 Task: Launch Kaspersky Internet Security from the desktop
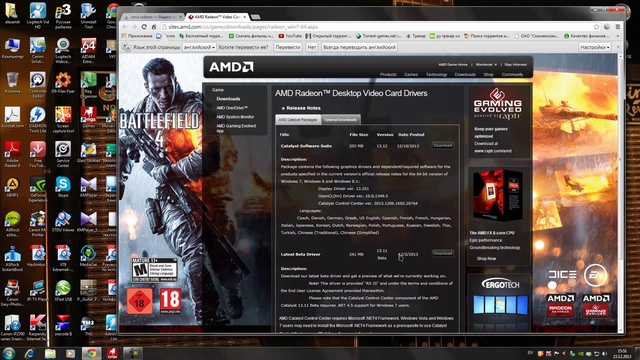click(38, 328)
